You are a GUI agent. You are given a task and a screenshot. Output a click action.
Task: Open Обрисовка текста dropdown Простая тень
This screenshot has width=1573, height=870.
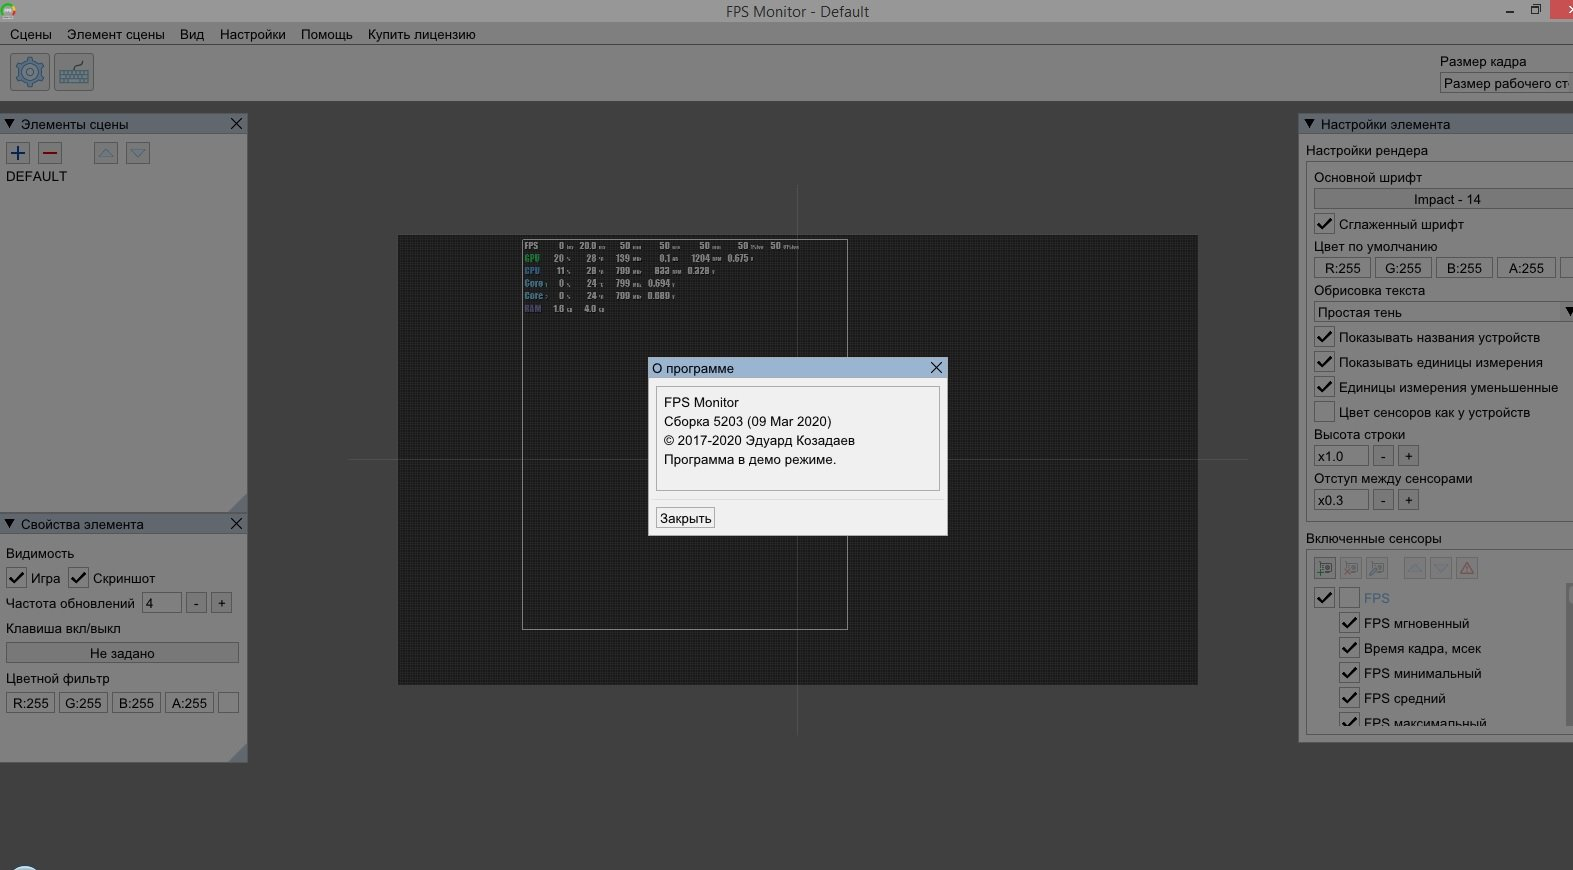pos(1443,312)
